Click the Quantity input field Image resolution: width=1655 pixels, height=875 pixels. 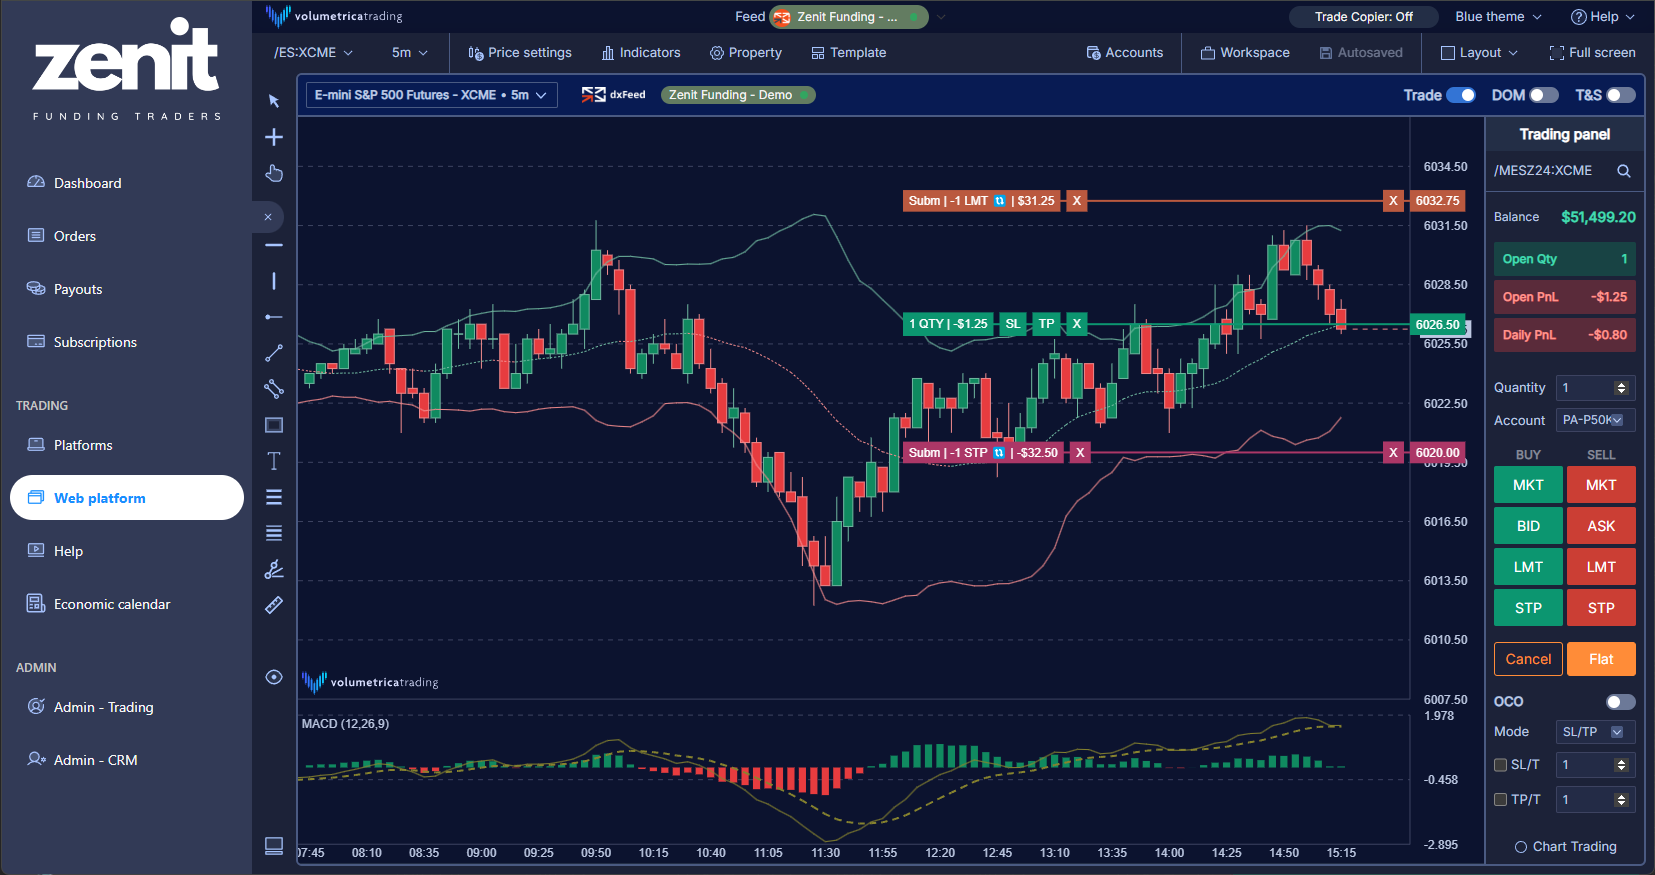click(1585, 388)
